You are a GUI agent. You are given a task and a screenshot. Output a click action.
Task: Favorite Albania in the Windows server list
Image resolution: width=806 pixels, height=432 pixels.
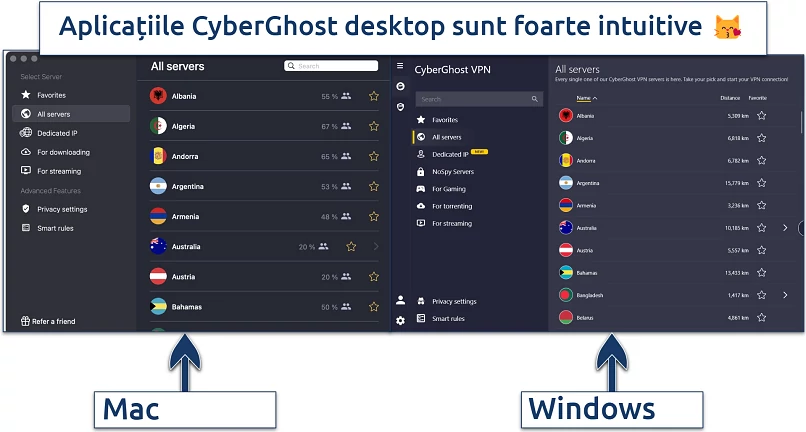[762, 116]
